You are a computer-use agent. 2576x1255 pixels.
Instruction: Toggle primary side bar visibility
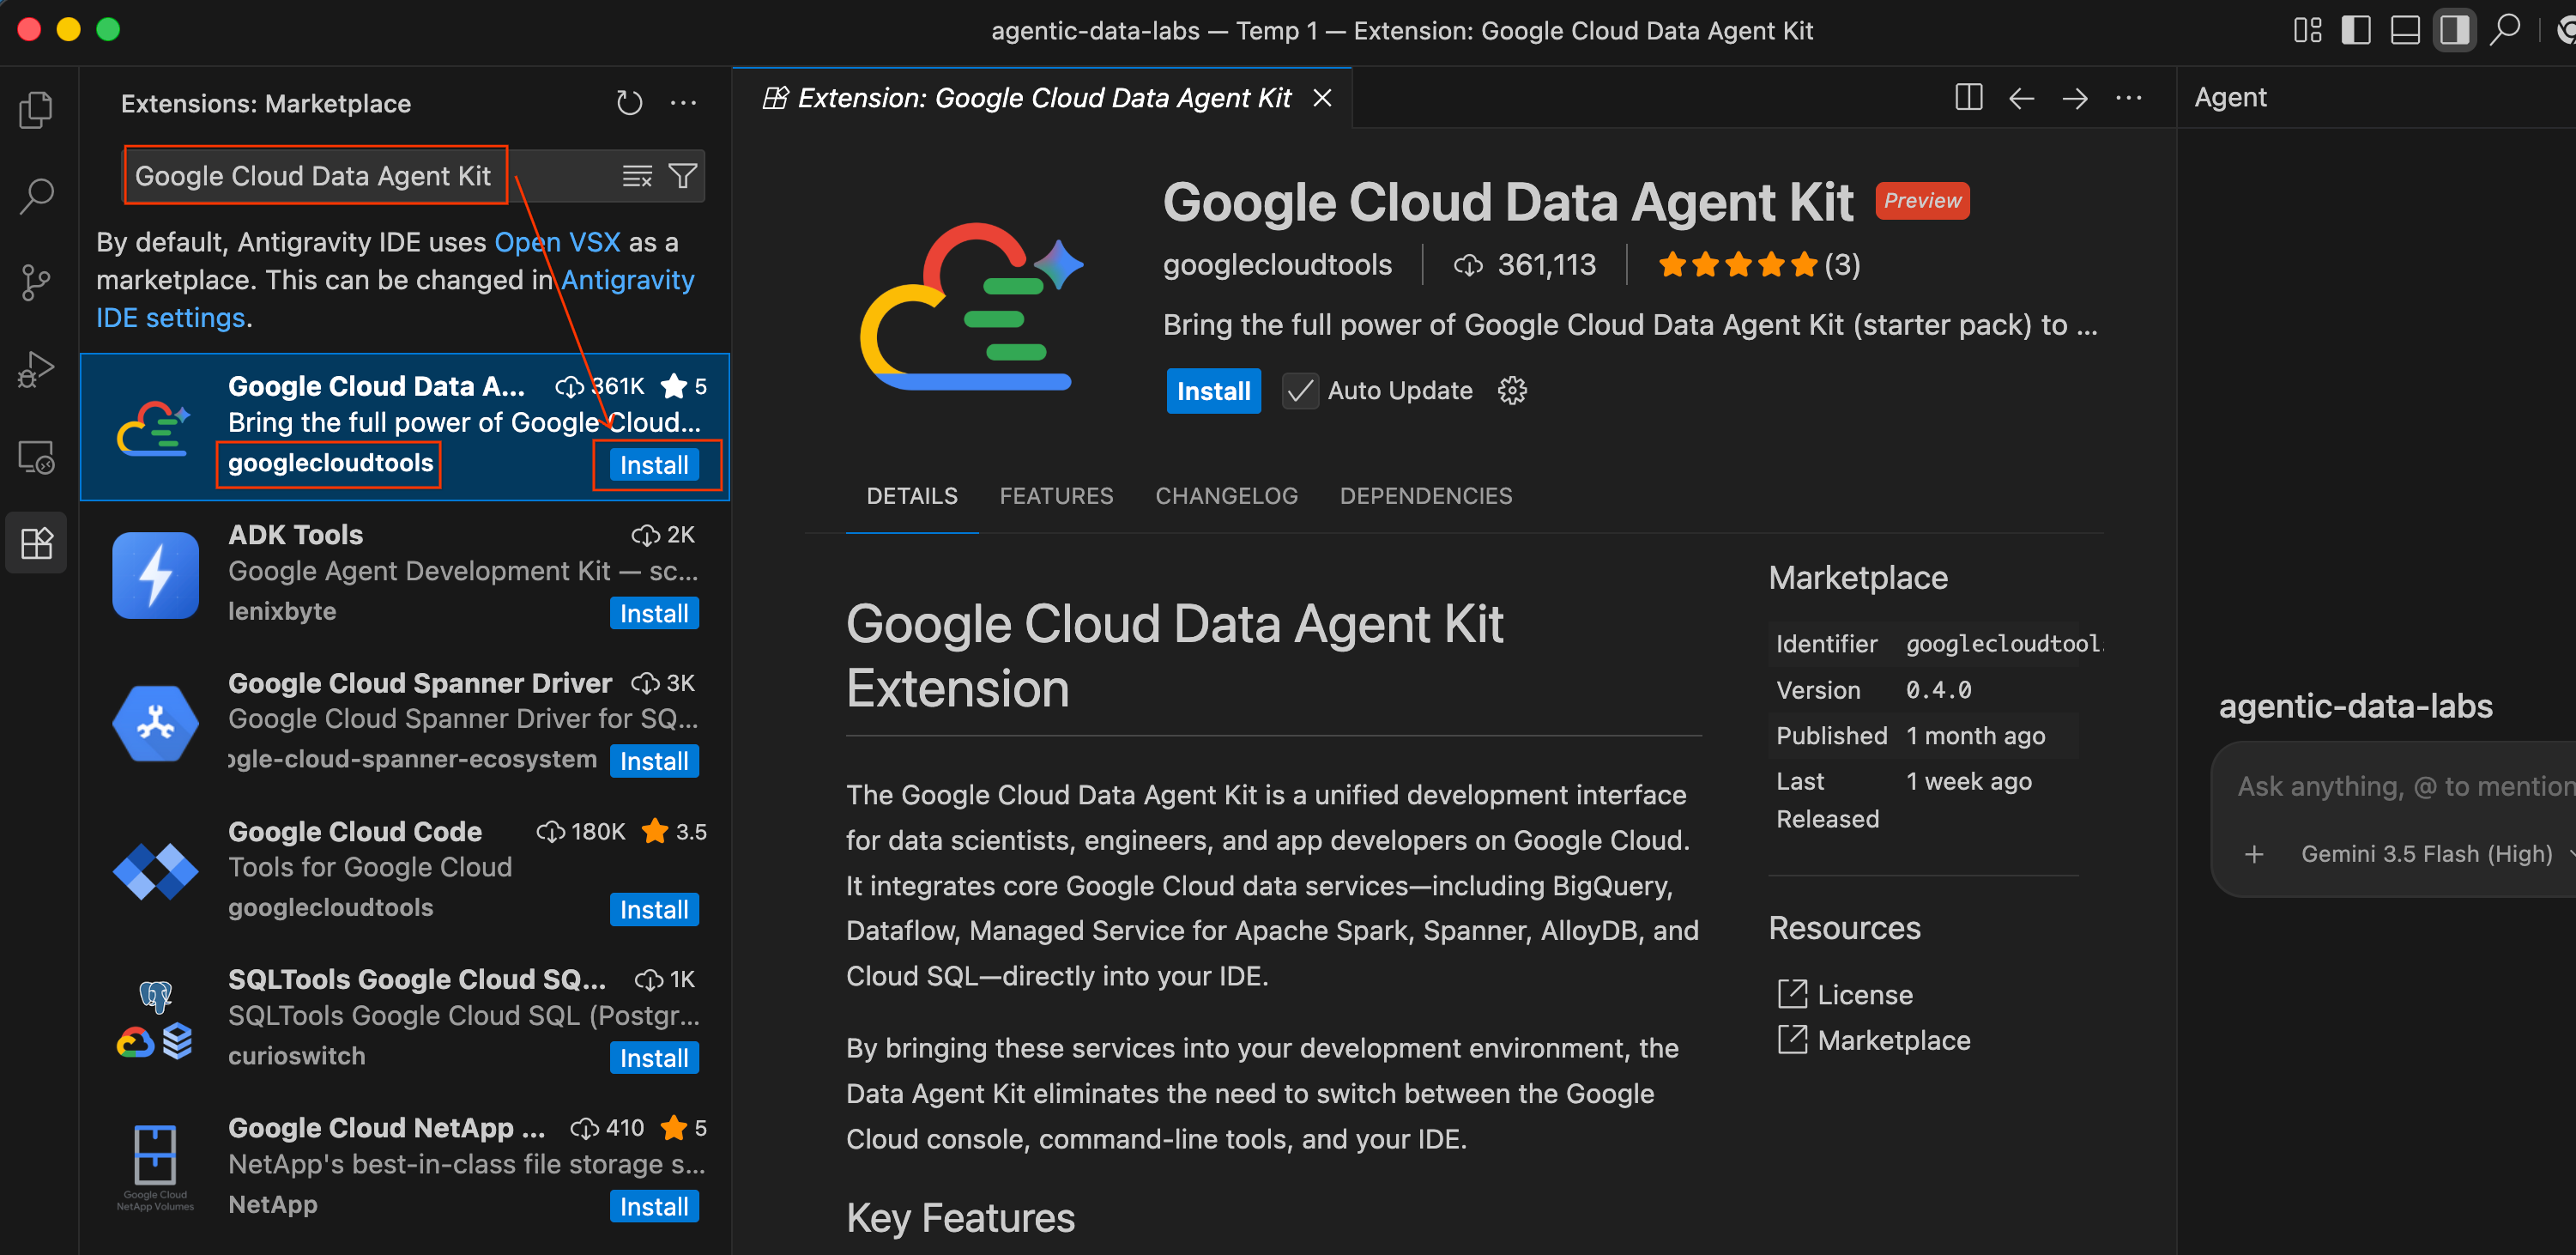(x=2356, y=30)
